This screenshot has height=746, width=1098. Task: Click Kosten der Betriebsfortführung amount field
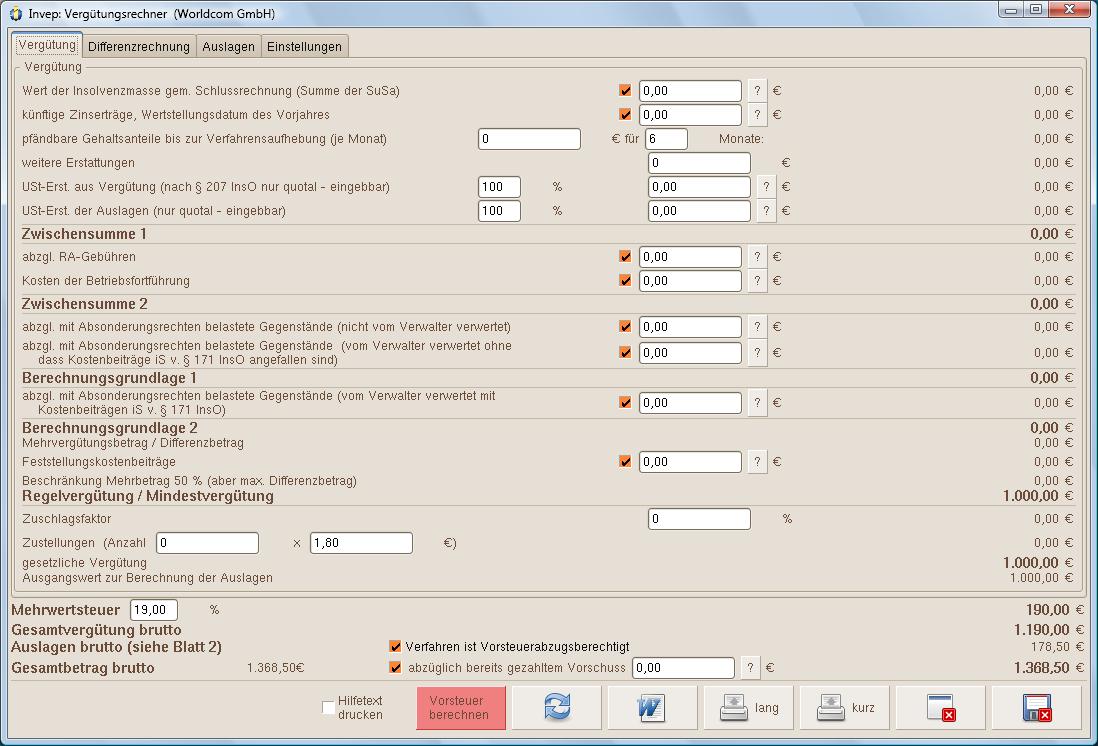[x=690, y=280]
